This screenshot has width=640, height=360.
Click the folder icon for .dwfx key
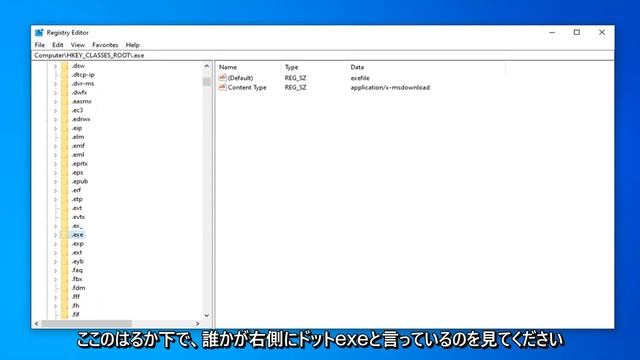[64, 93]
